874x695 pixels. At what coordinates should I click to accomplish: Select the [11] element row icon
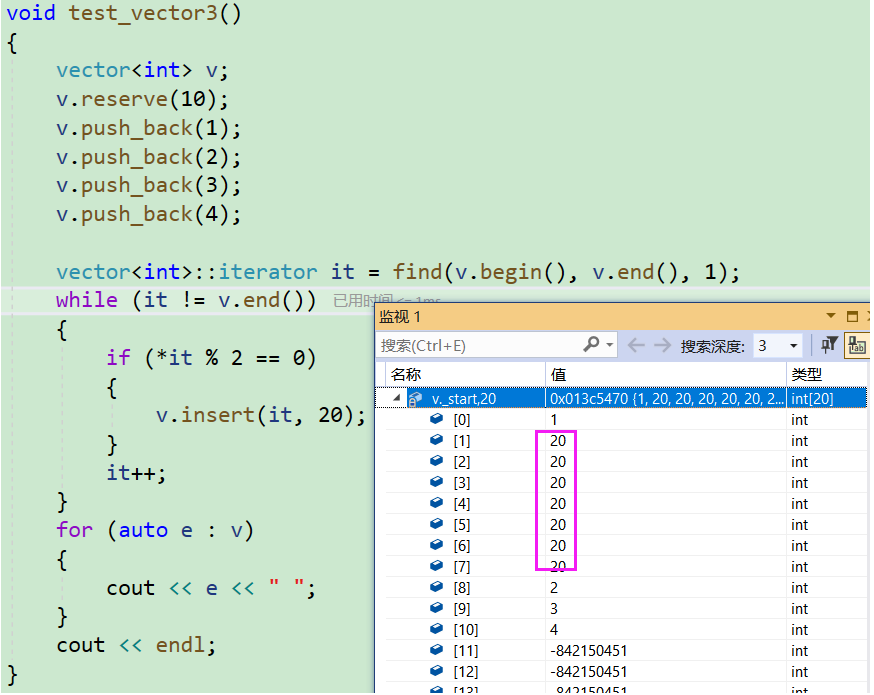click(436, 650)
